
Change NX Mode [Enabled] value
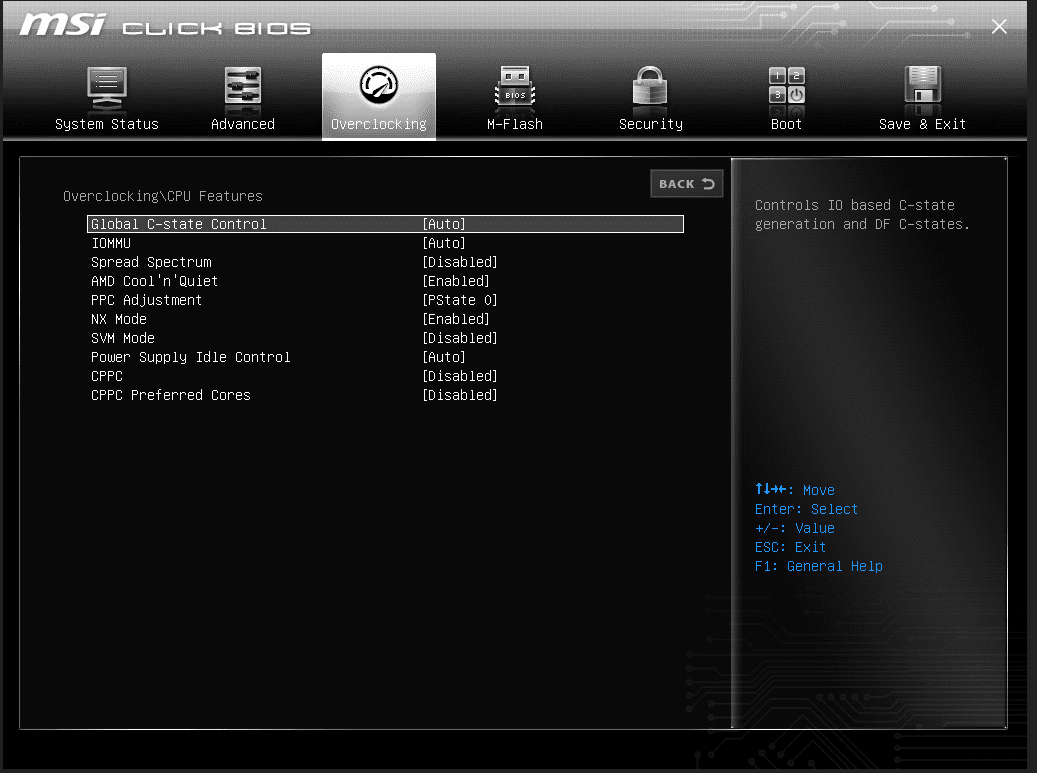(x=456, y=319)
